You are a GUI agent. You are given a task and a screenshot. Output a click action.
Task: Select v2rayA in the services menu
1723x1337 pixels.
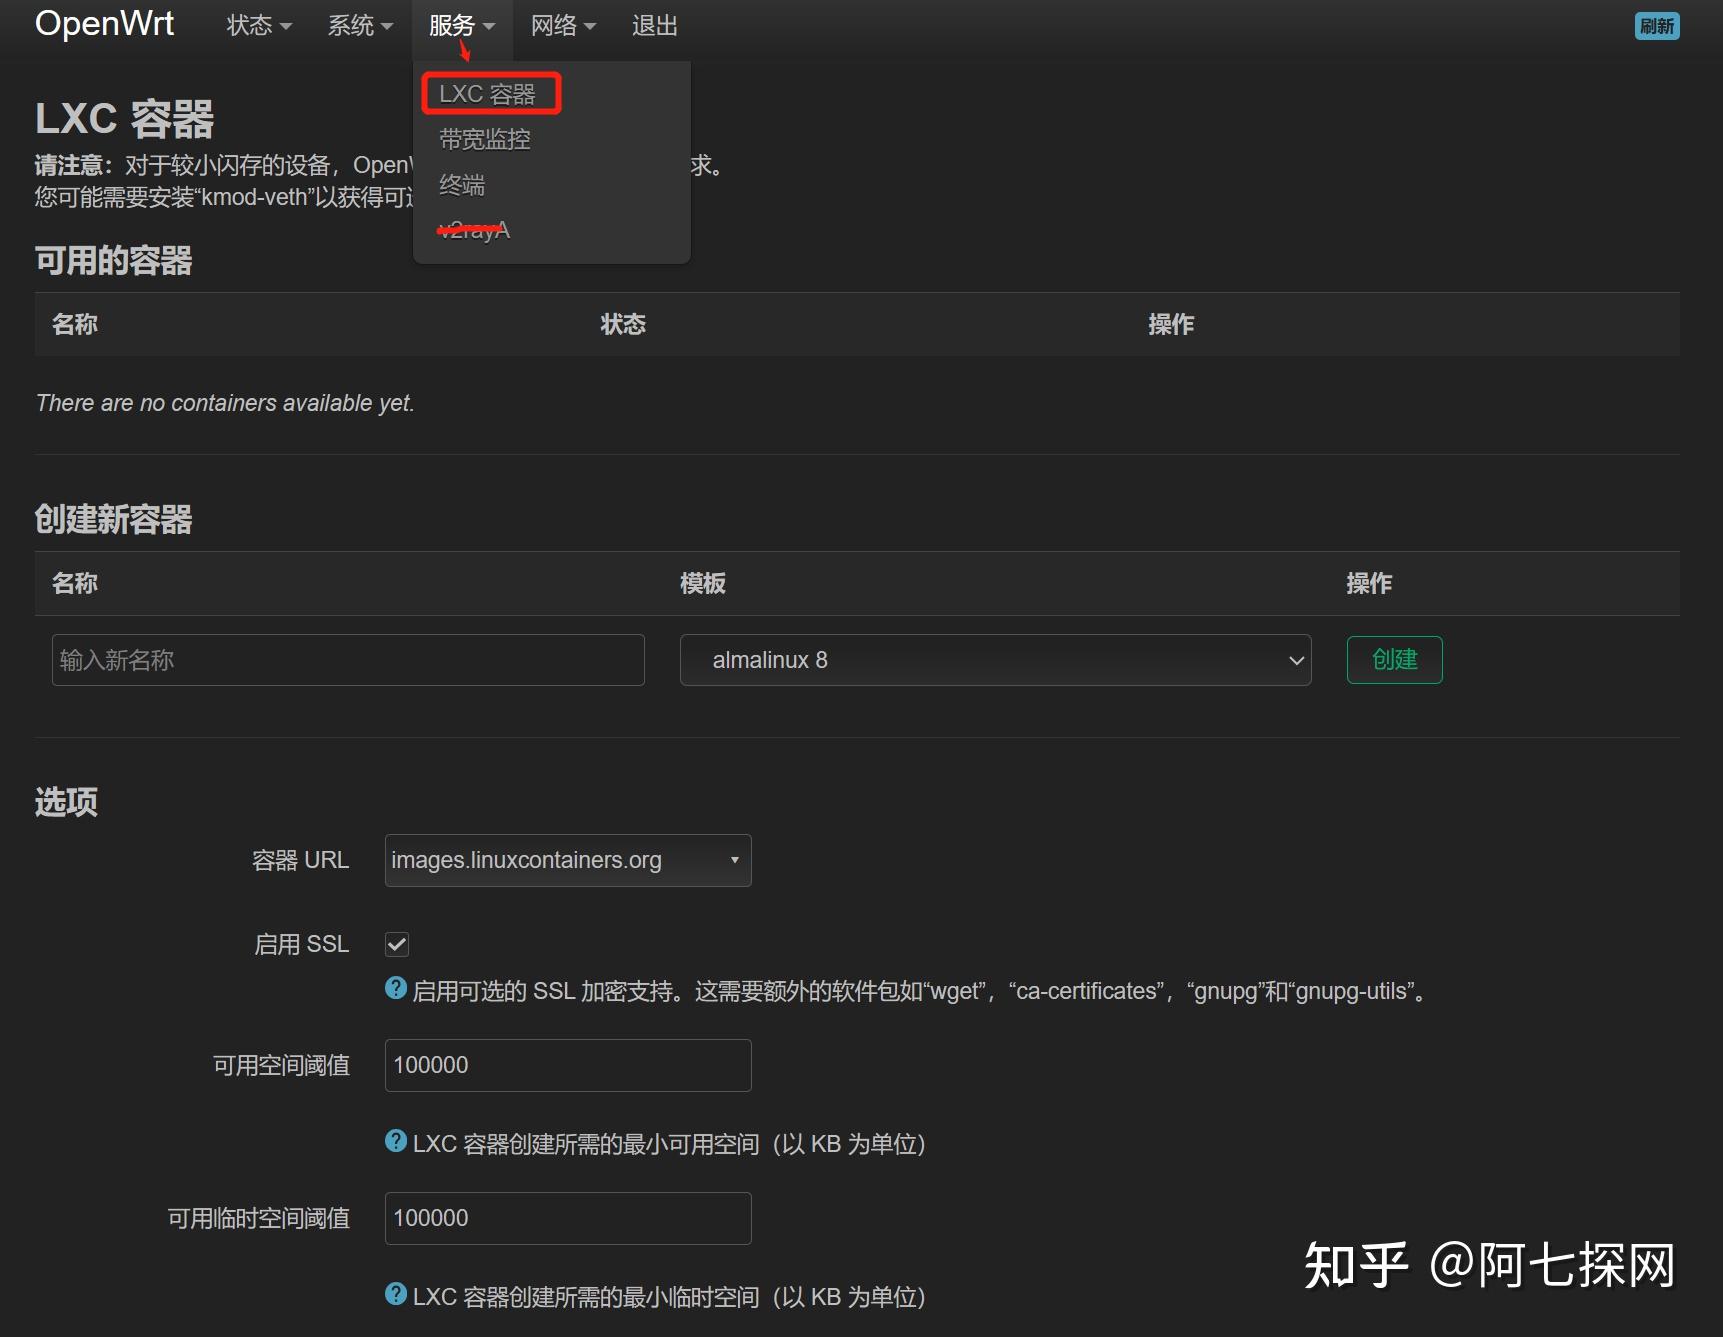pos(475,229)
